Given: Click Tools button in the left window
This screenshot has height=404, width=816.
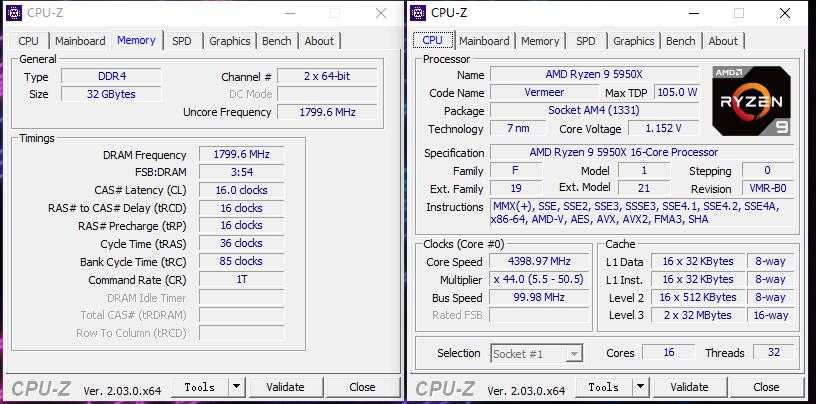Looking at the screenshot, I should tap(199, 387).
